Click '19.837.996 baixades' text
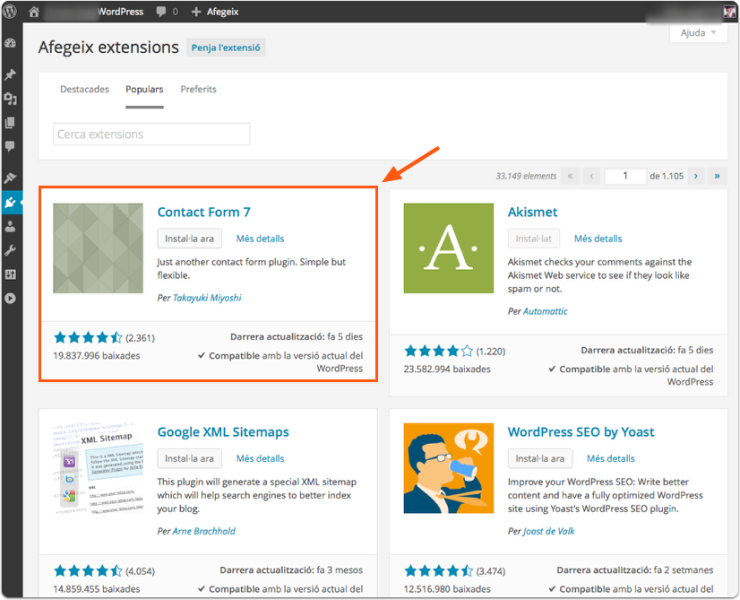740x600 pixels. [x=97, y=355]
